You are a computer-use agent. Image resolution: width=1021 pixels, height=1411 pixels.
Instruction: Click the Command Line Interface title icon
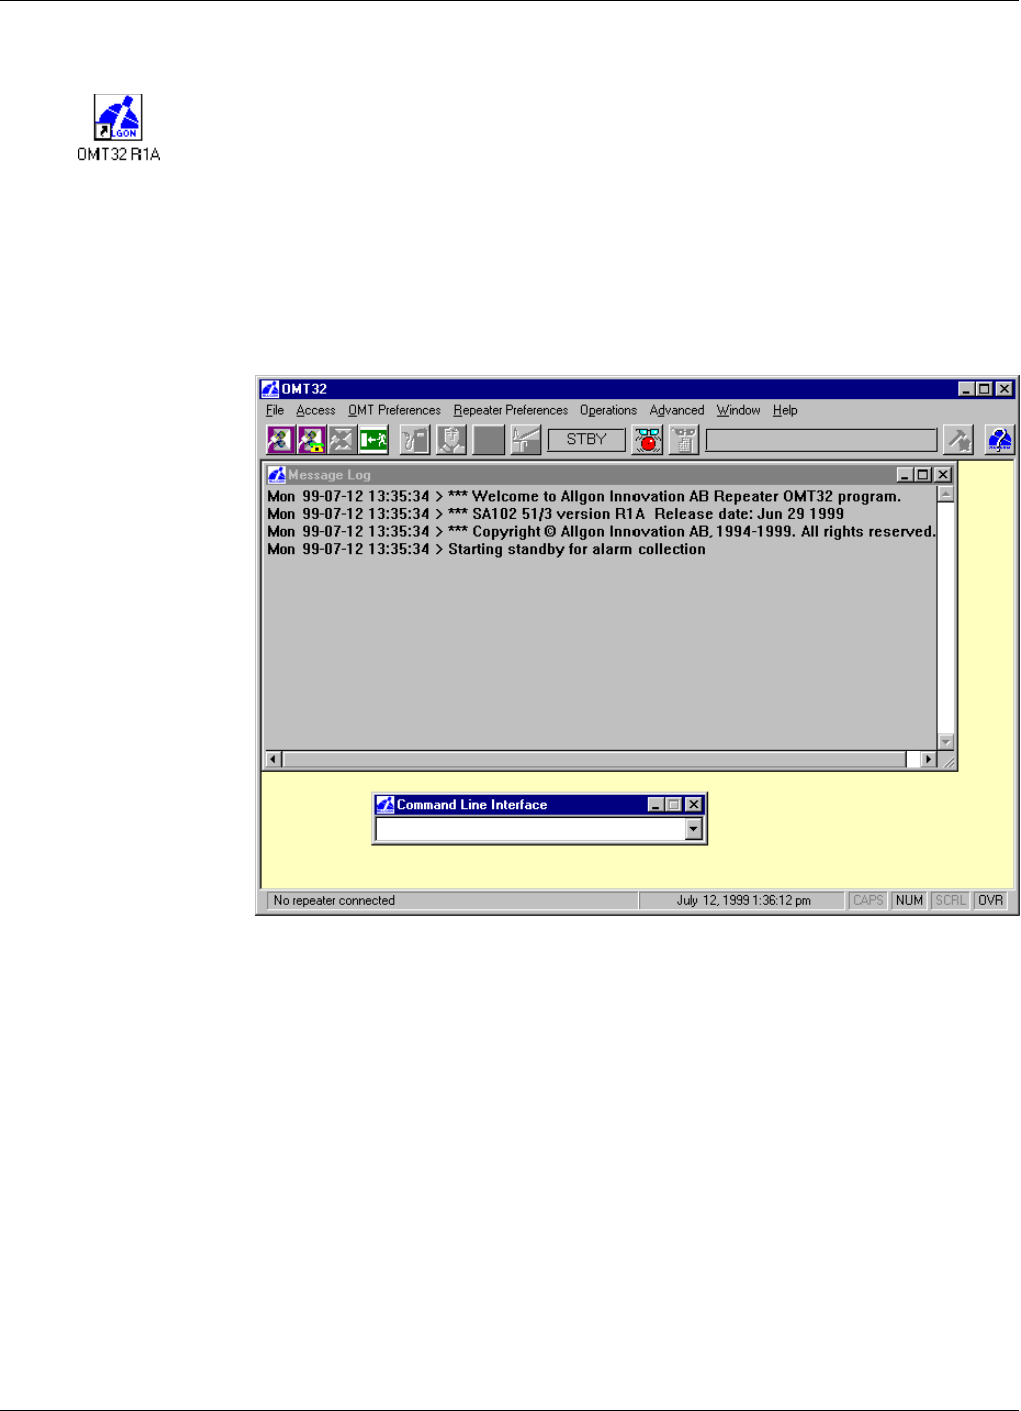(385, 804)
